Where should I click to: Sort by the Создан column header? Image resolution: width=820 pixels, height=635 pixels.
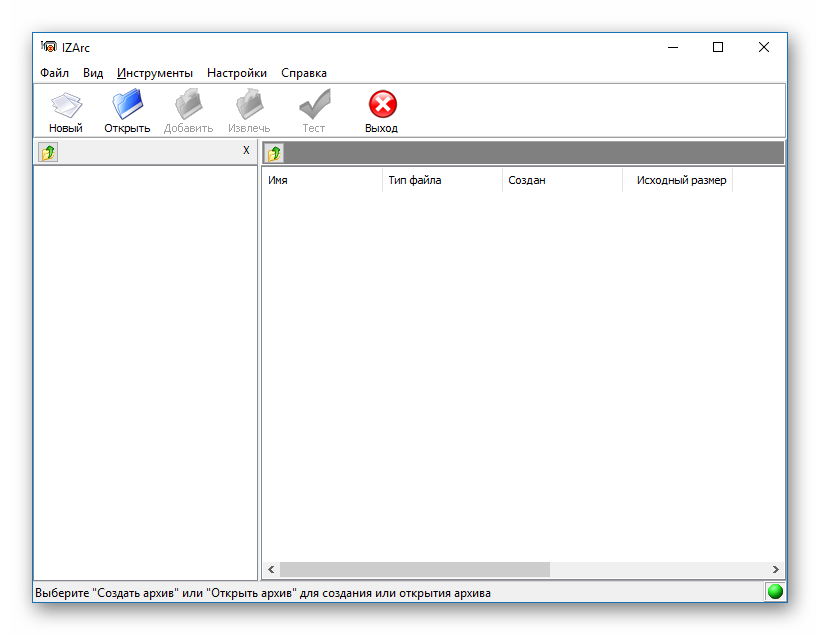point(562,180)
